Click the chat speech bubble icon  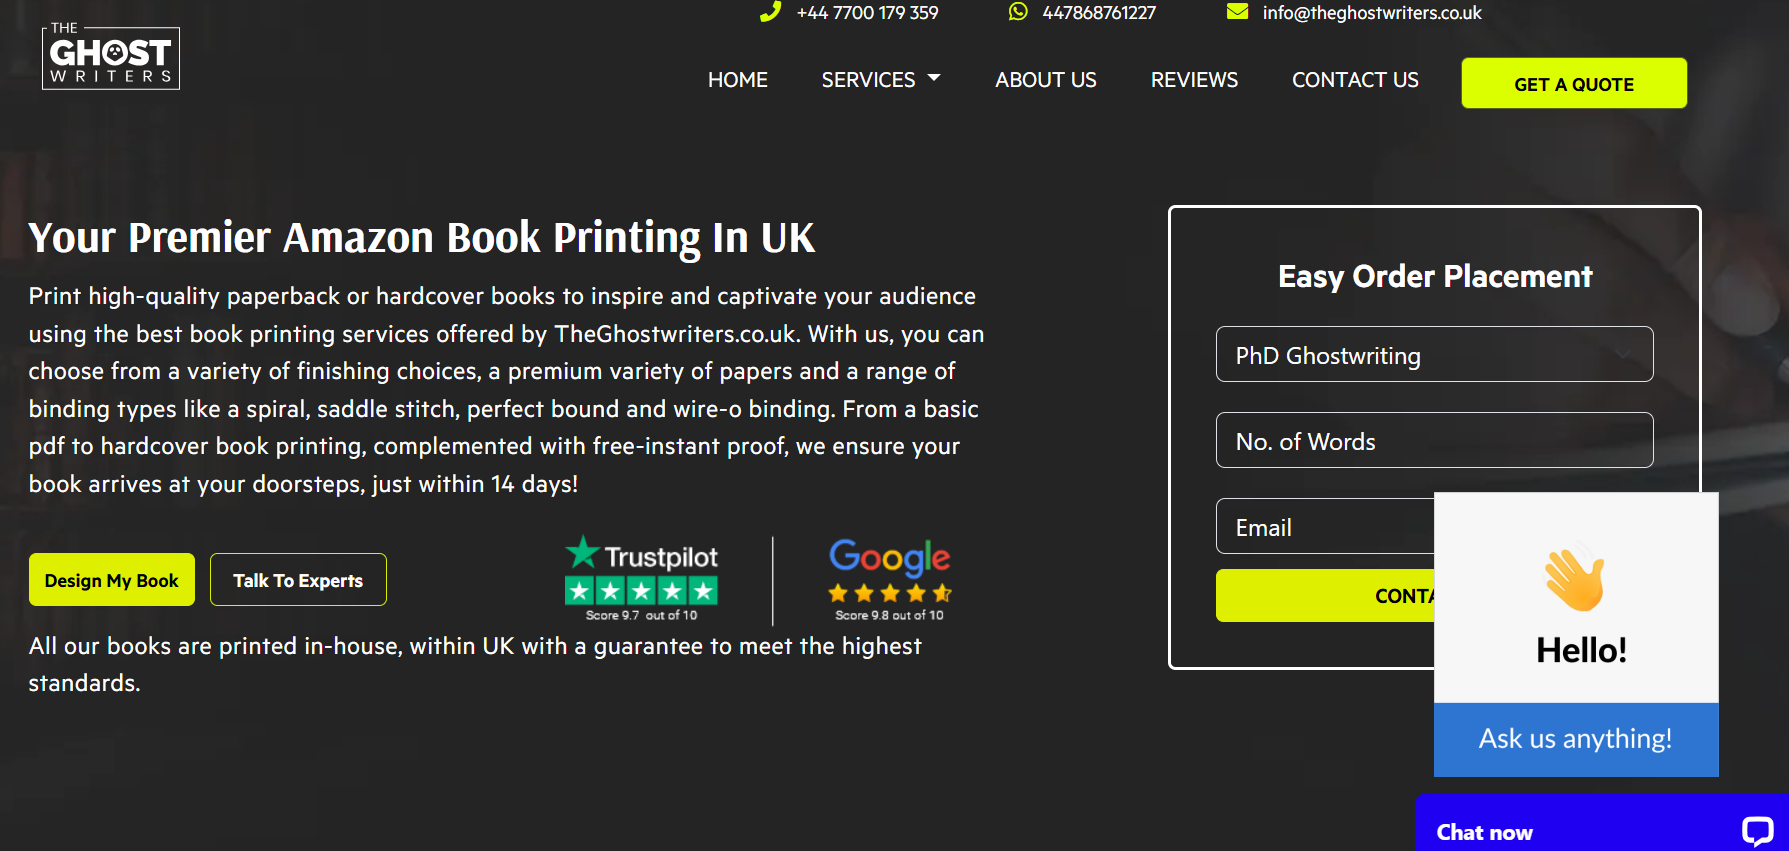click(x=1757, y=831)
